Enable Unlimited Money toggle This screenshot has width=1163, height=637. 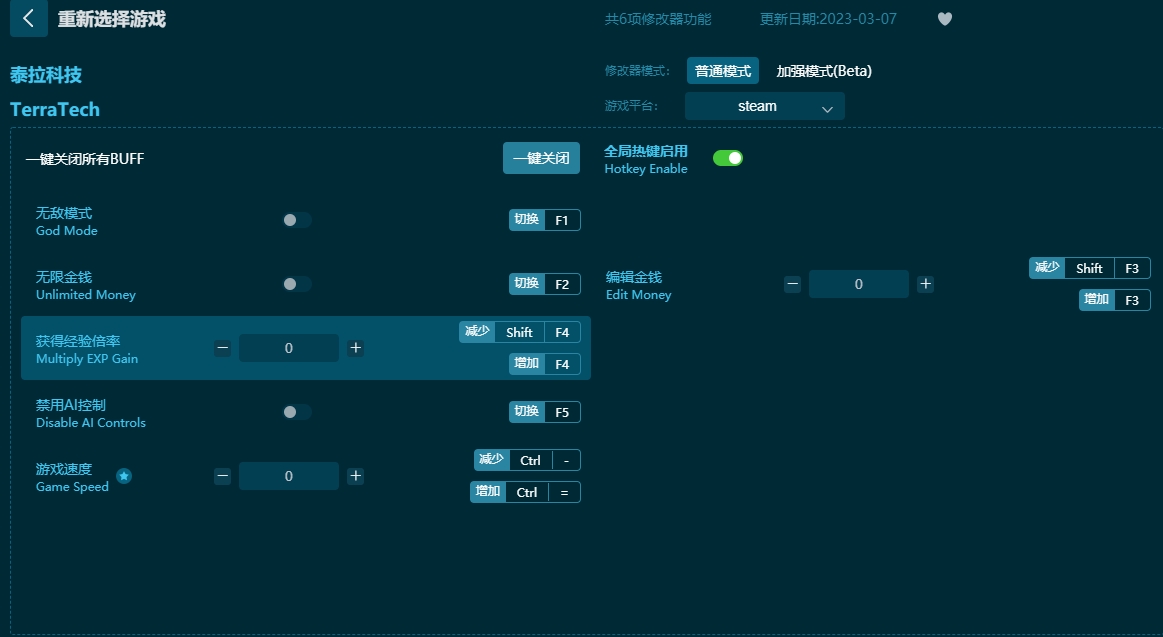click(x=296, y=284)
